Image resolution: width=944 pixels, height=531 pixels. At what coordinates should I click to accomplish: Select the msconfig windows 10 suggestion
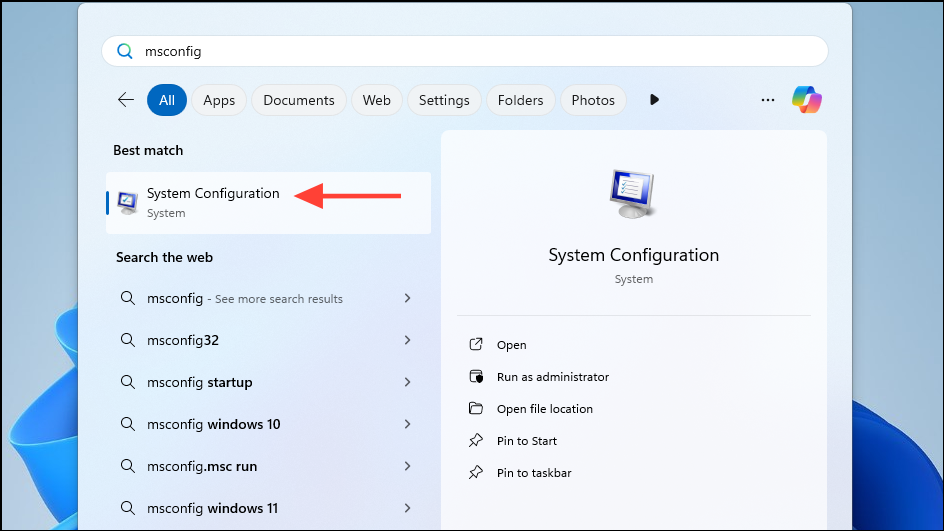(269, 424)
